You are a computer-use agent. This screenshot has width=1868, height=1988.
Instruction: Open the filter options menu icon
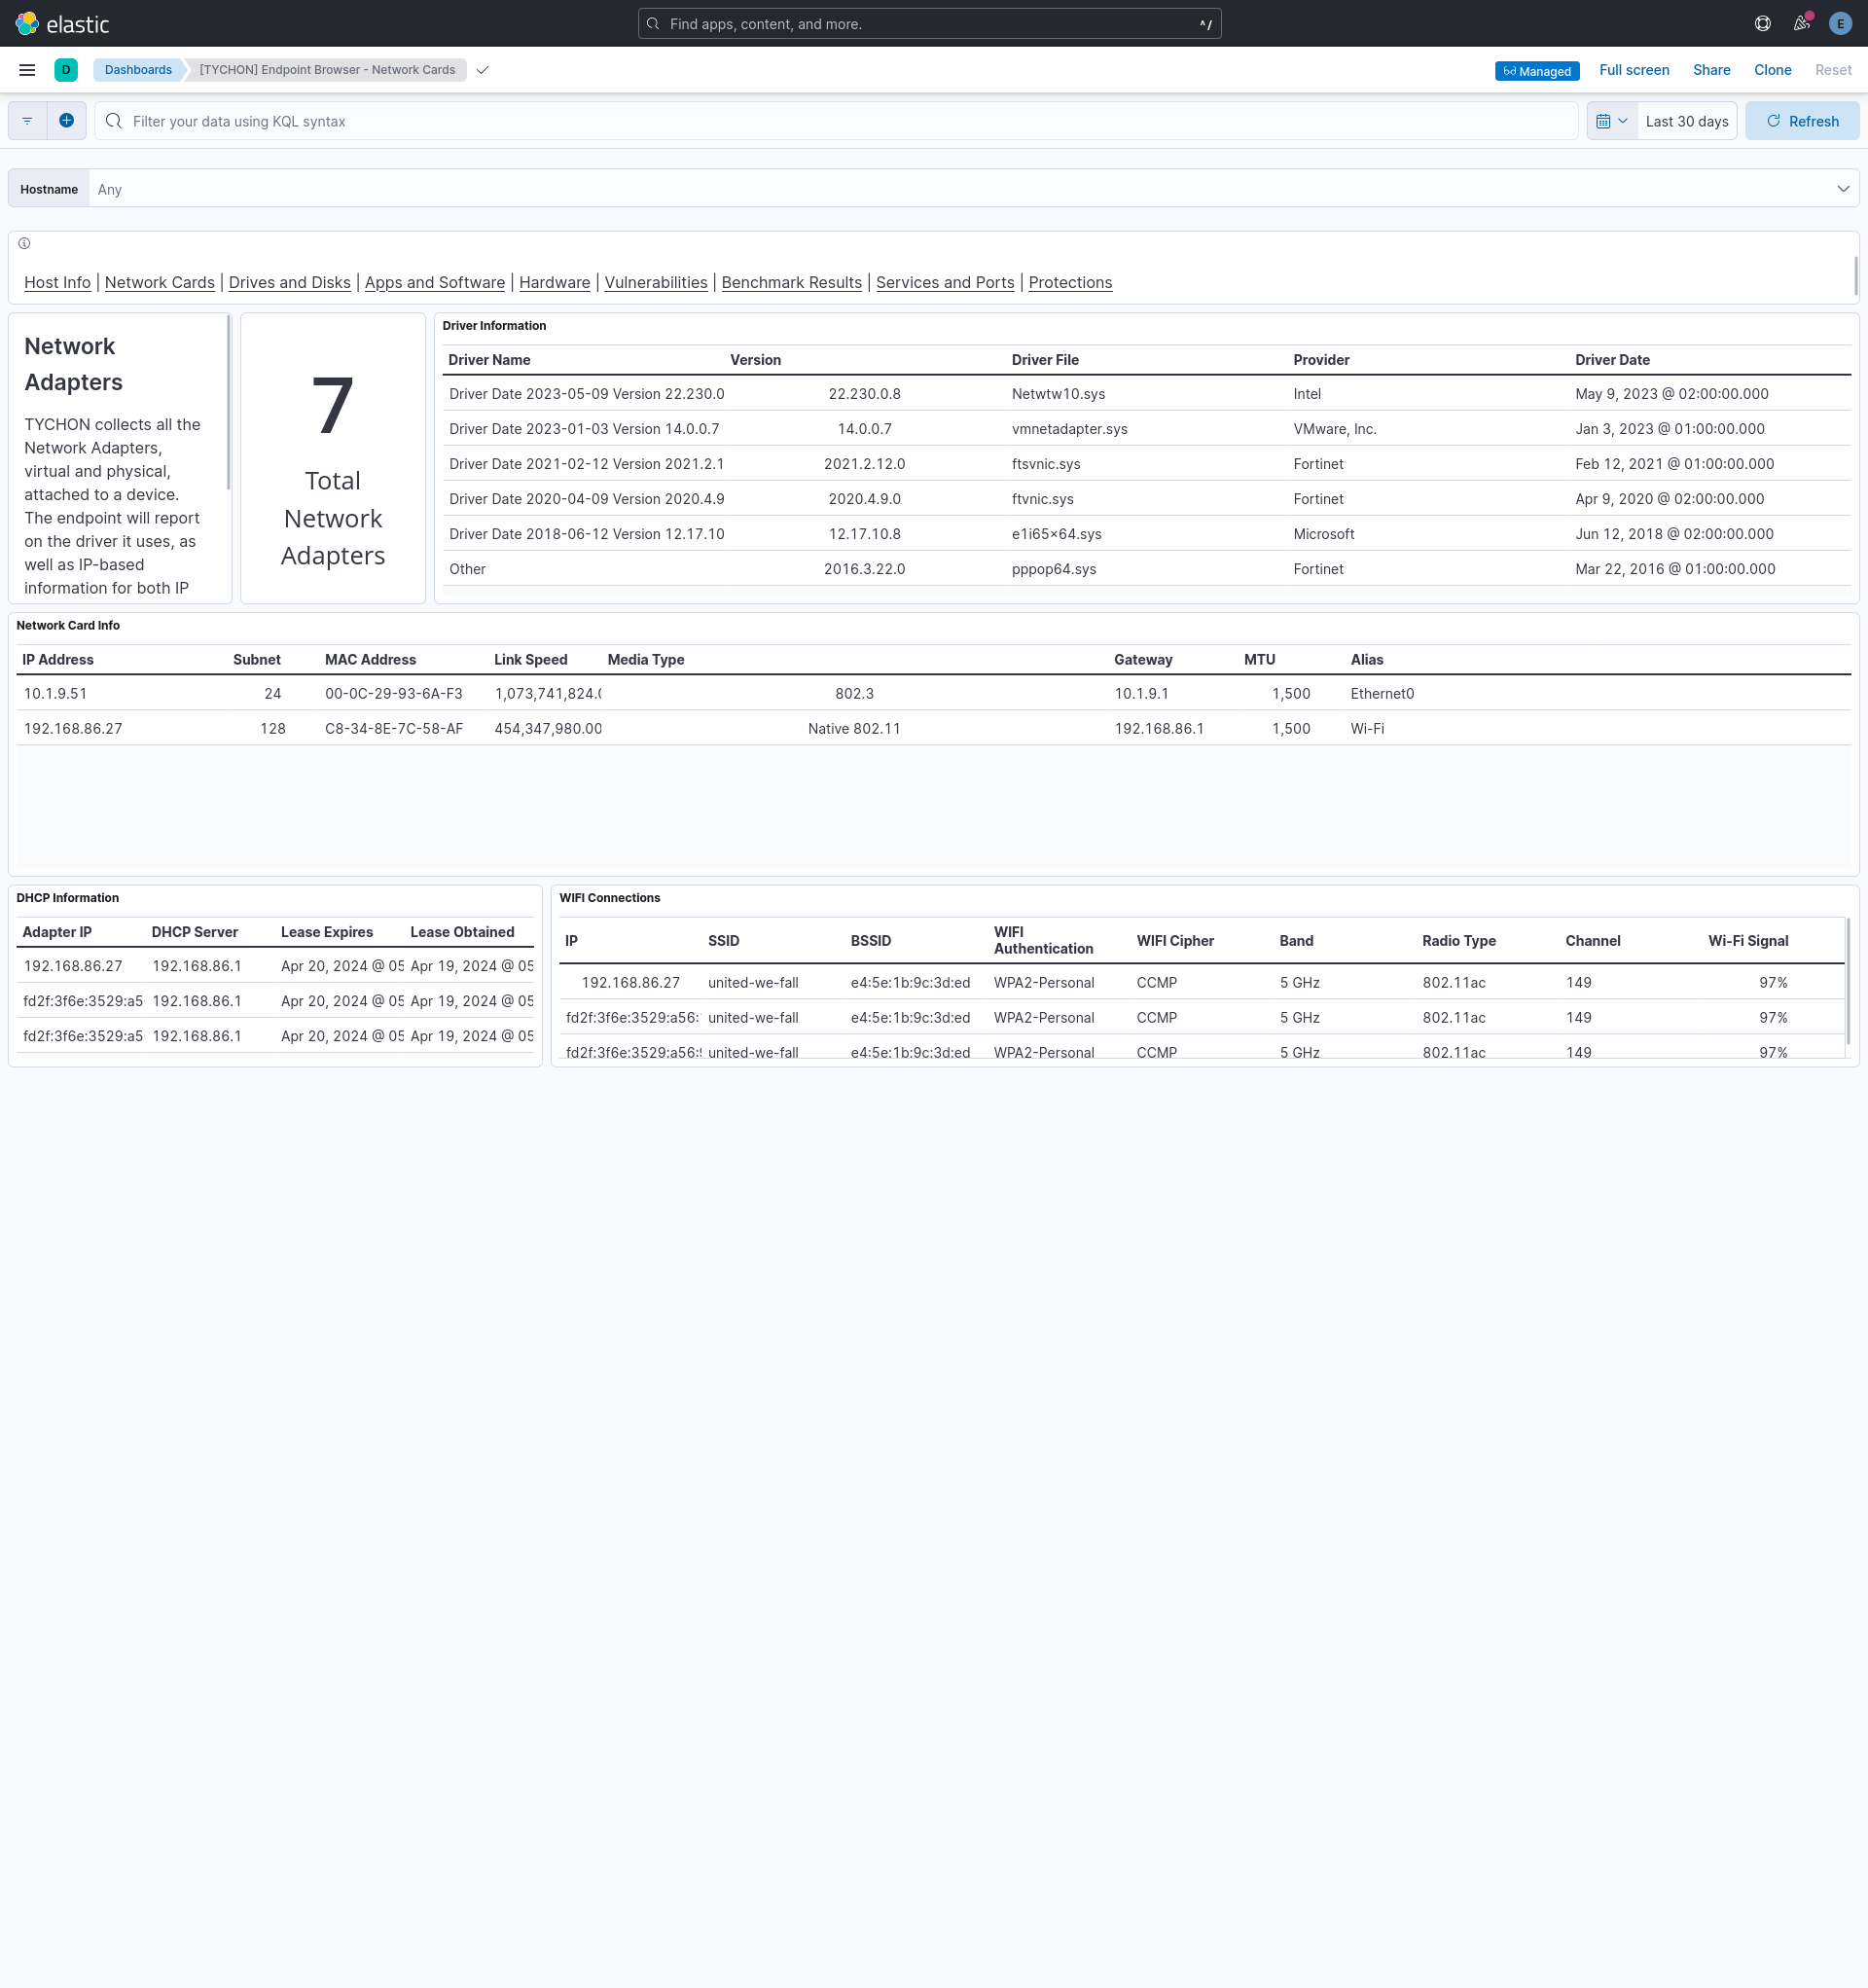pyautogui.click(x=27, y=121)
